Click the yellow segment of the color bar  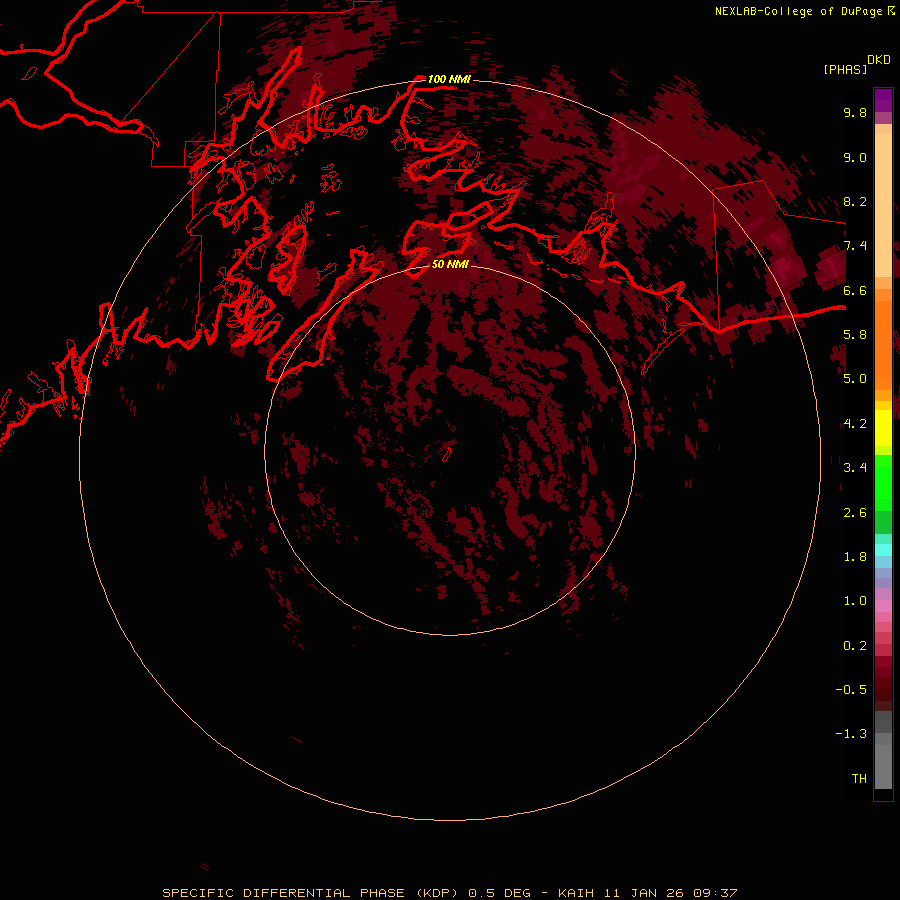883,428
